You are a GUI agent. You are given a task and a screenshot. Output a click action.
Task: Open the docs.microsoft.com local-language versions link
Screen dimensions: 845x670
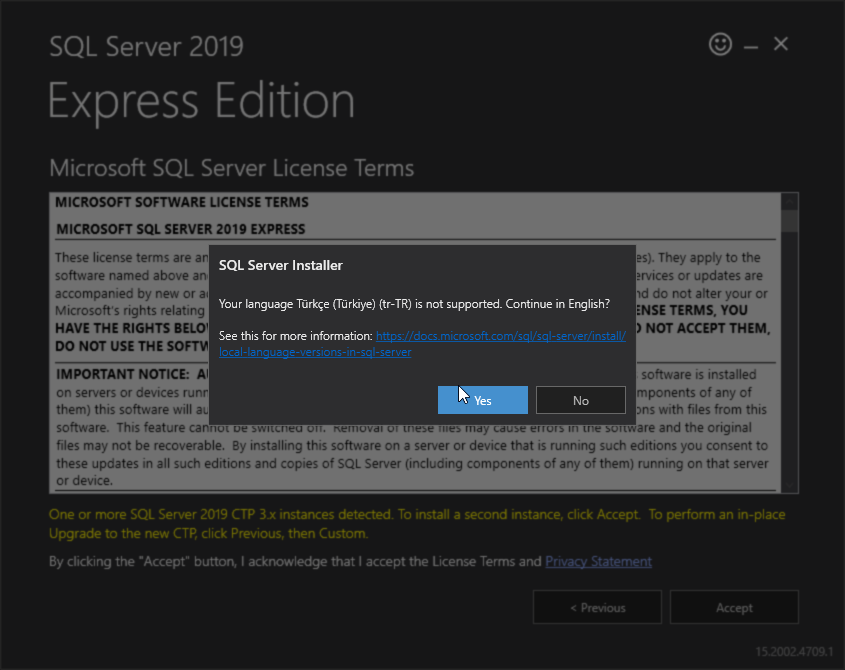point(422,344)
